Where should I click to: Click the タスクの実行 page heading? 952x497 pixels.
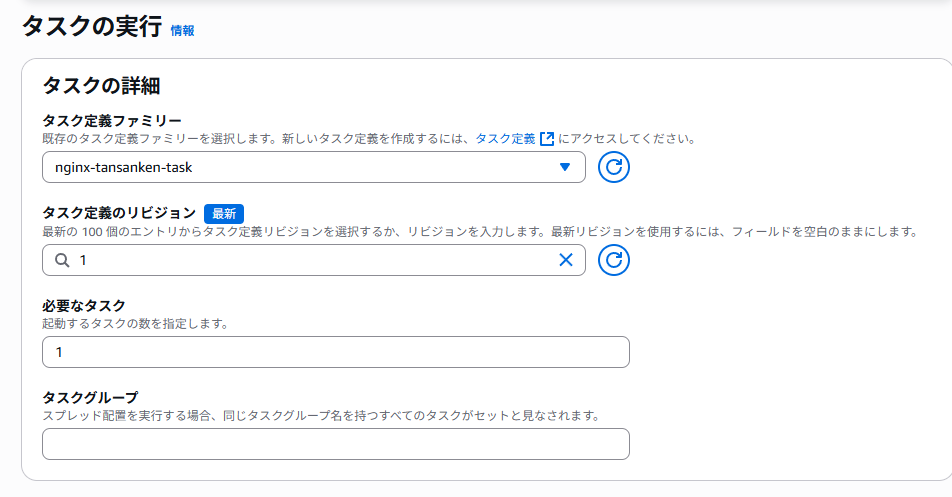91,27
